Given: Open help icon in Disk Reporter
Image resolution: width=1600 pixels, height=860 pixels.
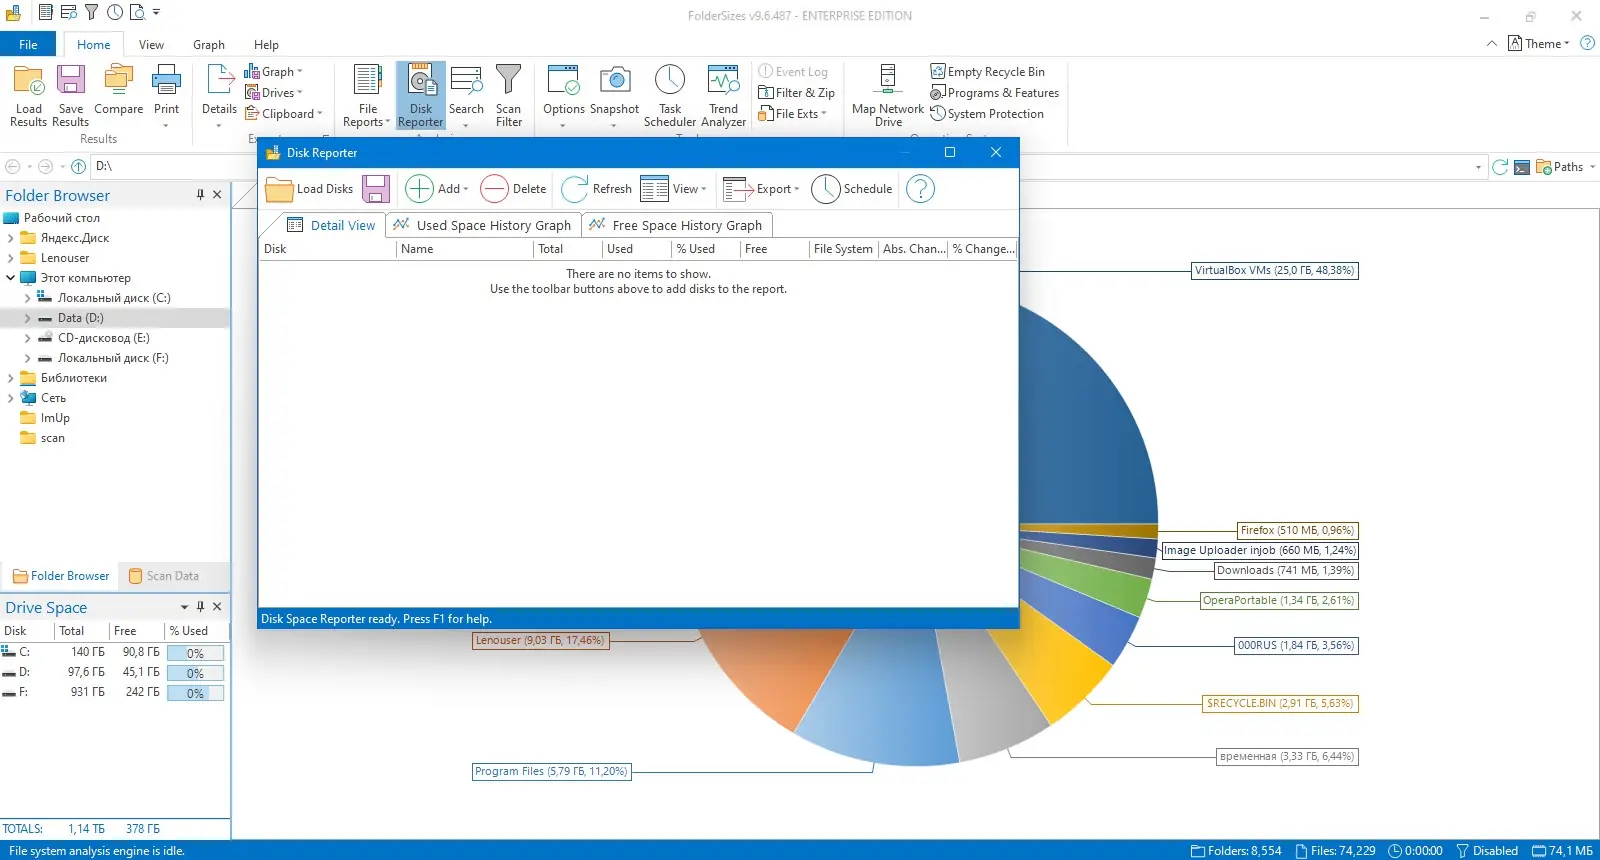Looking at the screenshot, I should (x=920, y=189).
